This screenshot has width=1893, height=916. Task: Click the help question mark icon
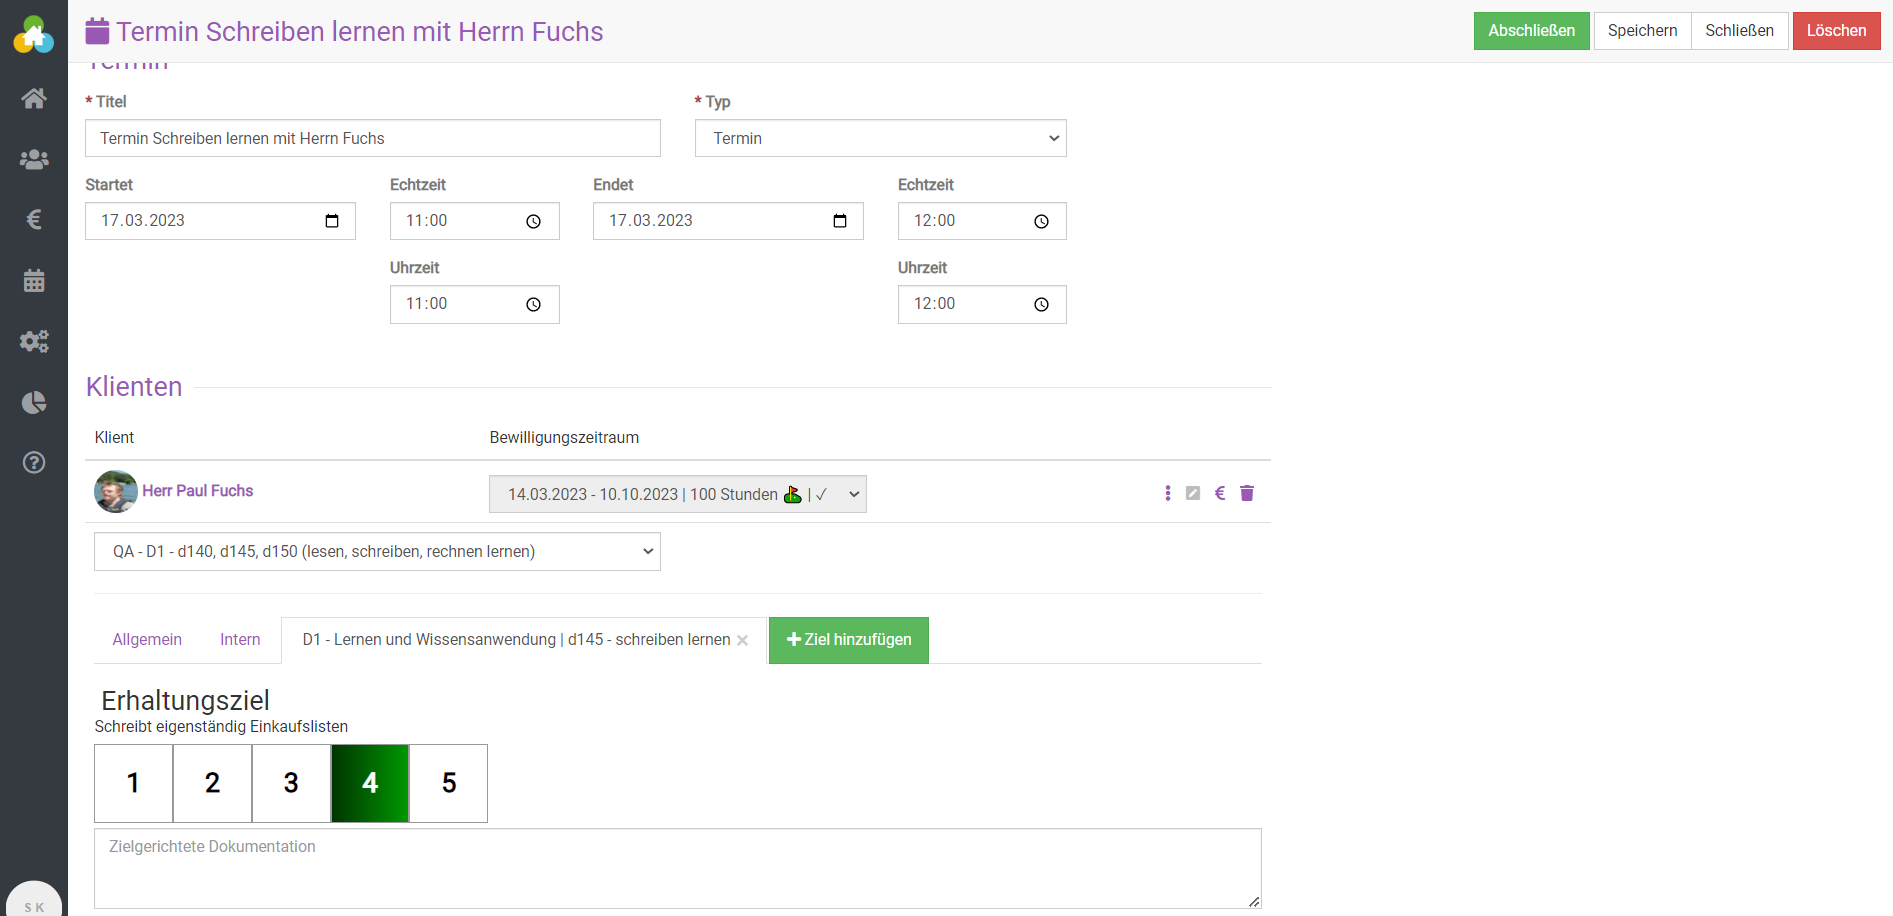(34, 462)
